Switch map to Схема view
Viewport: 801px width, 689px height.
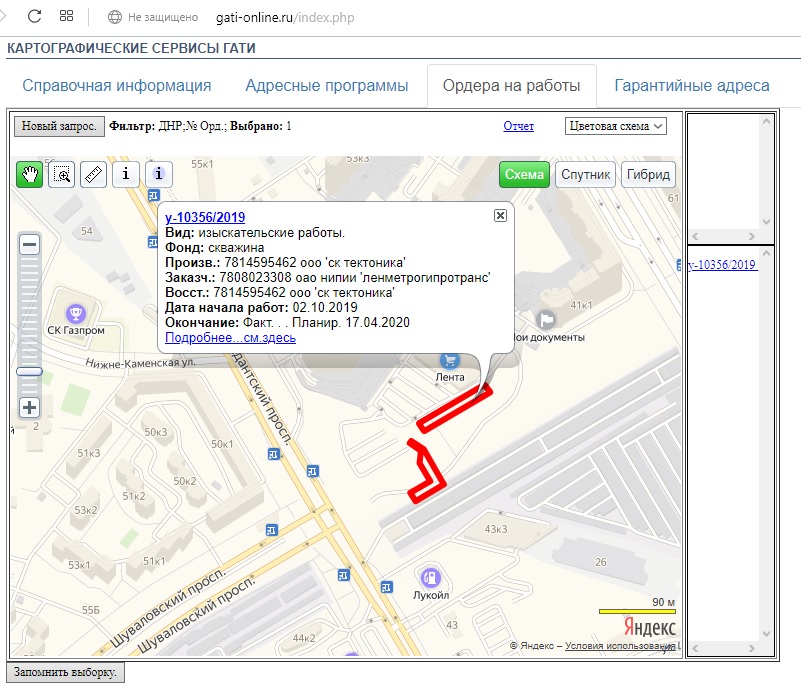point(524,174)
